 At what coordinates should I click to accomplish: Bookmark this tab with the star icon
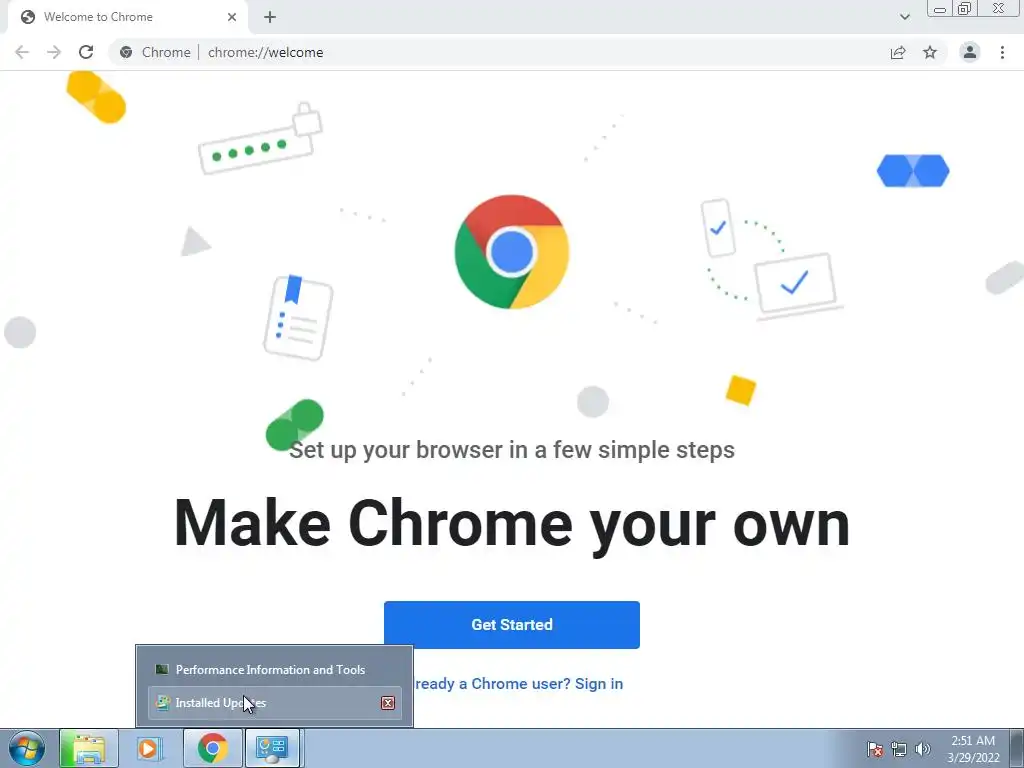930,52
